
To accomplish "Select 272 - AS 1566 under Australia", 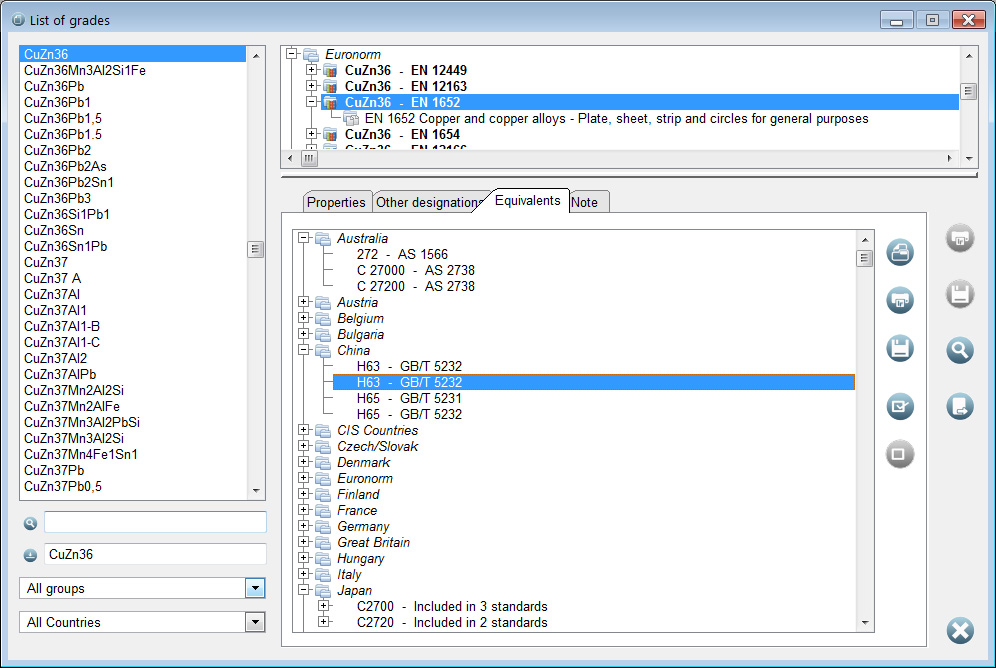I will point(402,255).
